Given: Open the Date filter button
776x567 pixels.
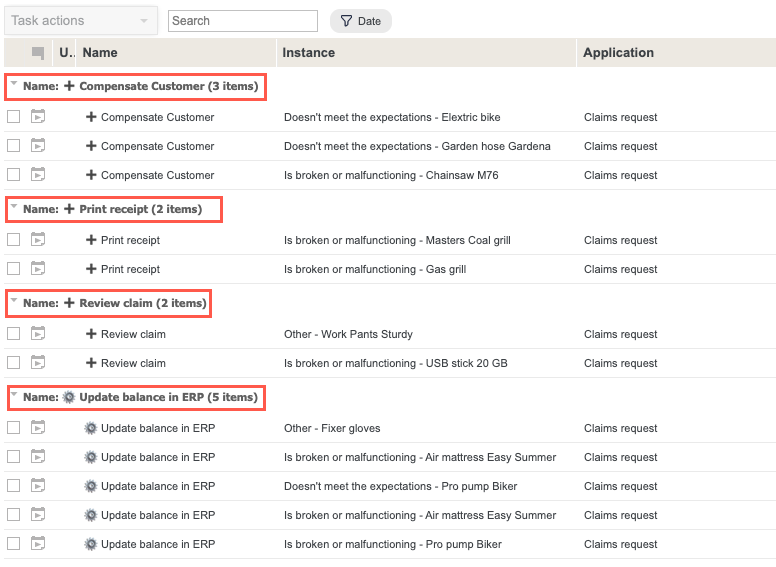Looking at the screenshot, I should [x=360, y=21].
